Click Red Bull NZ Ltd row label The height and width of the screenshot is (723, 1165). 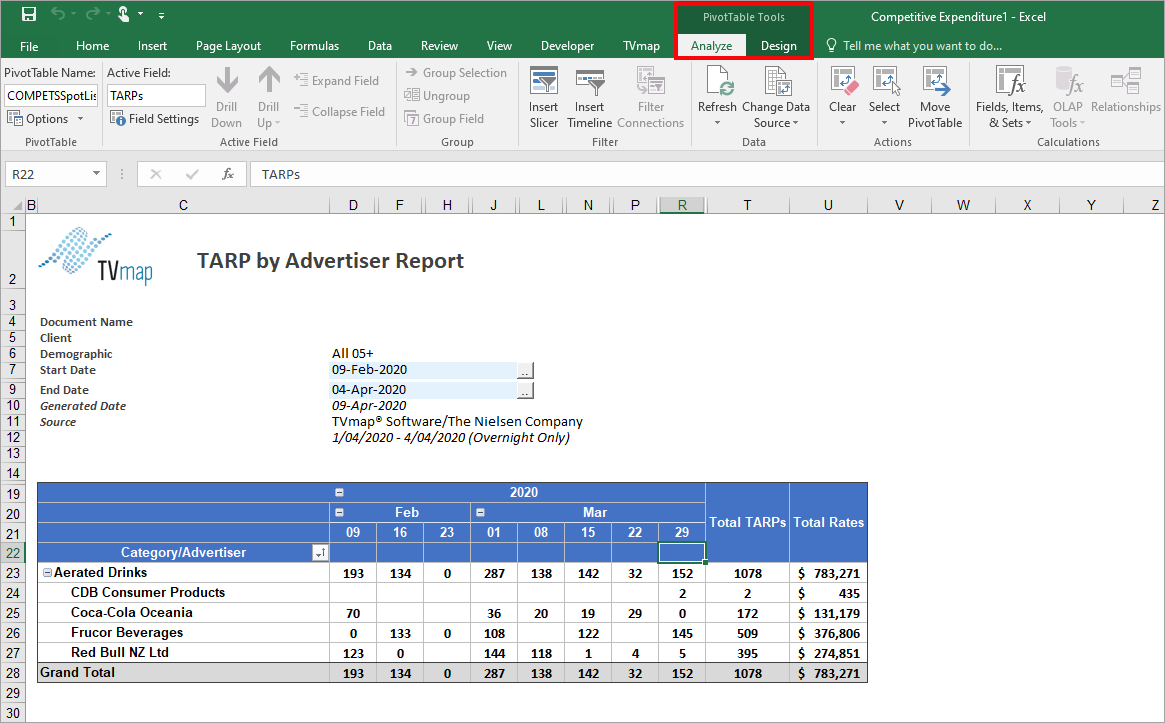(120, 653)
